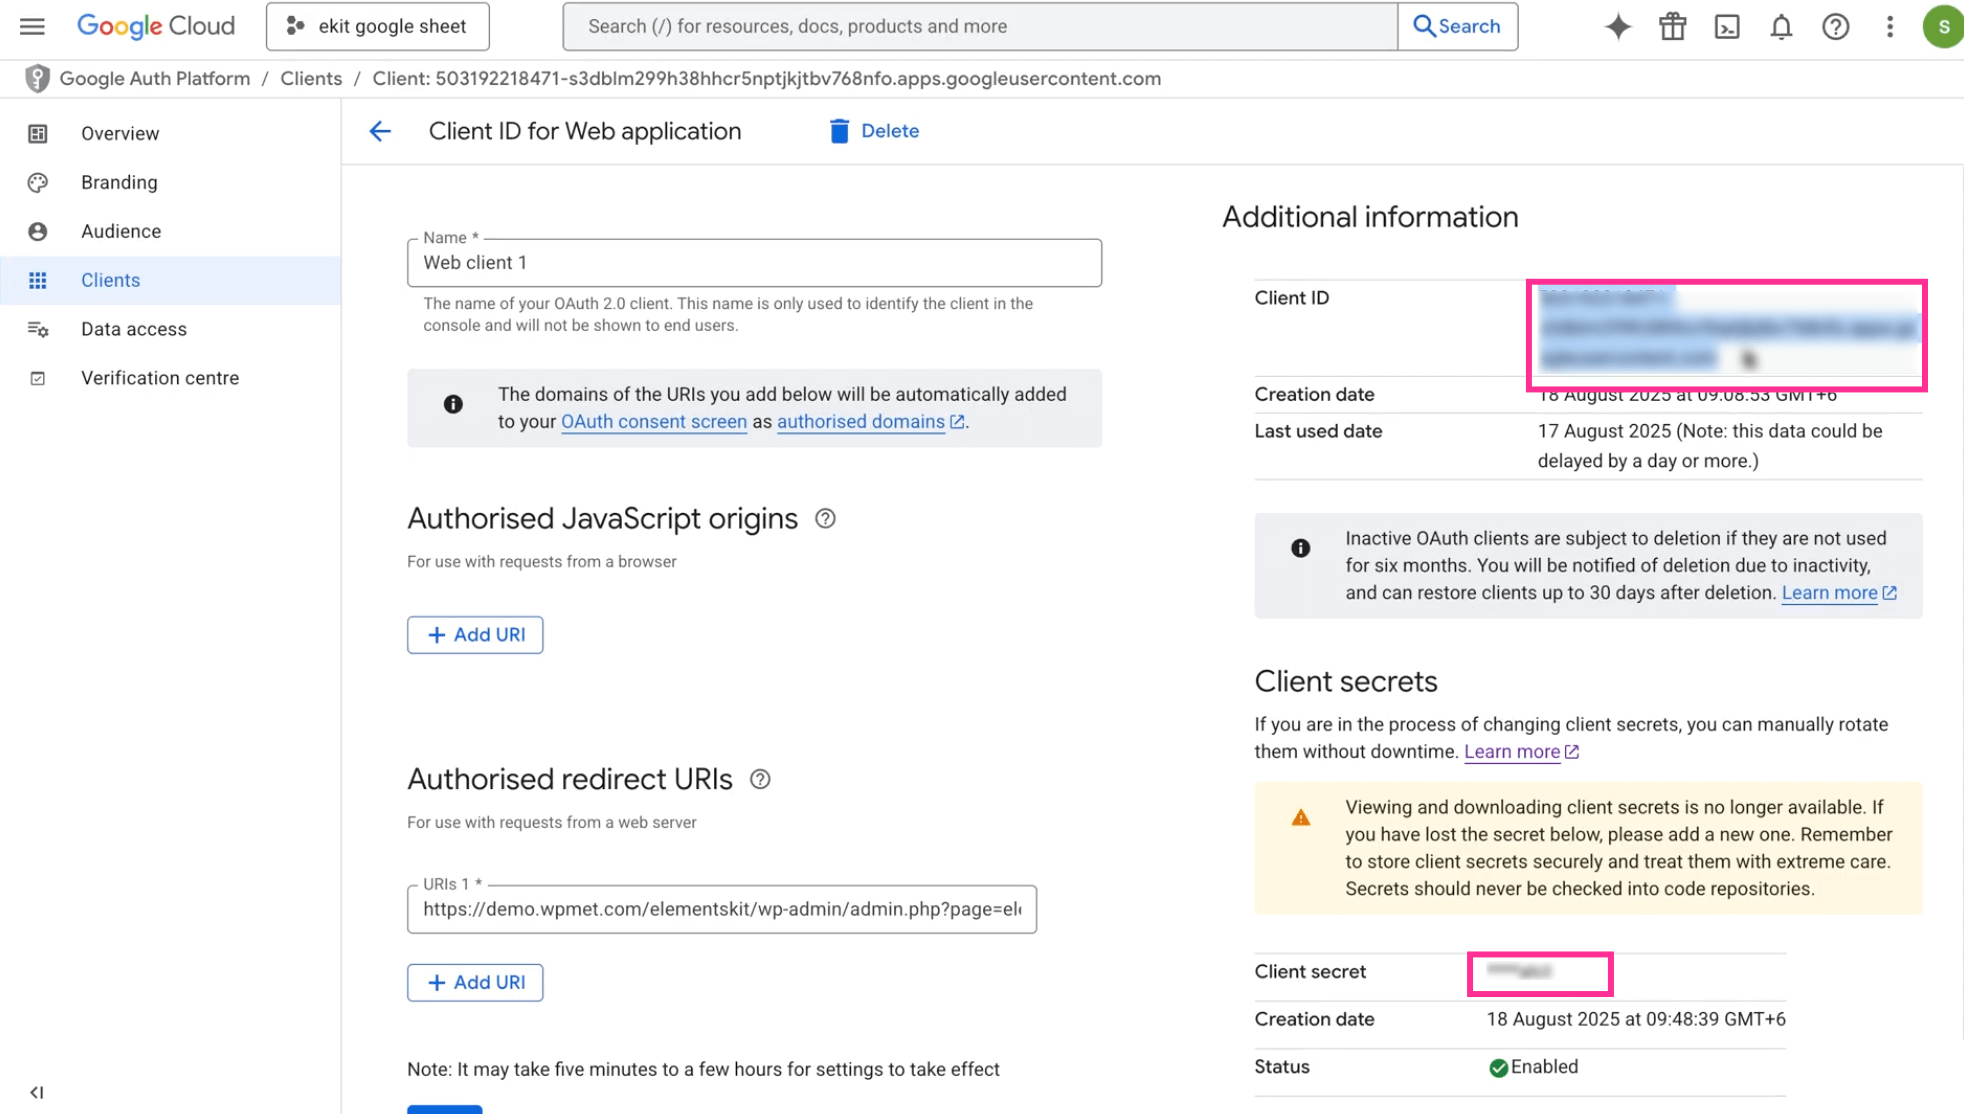Open the account avatar S
This screenshot has height=1114, width=1964.
coord(1943,27)
